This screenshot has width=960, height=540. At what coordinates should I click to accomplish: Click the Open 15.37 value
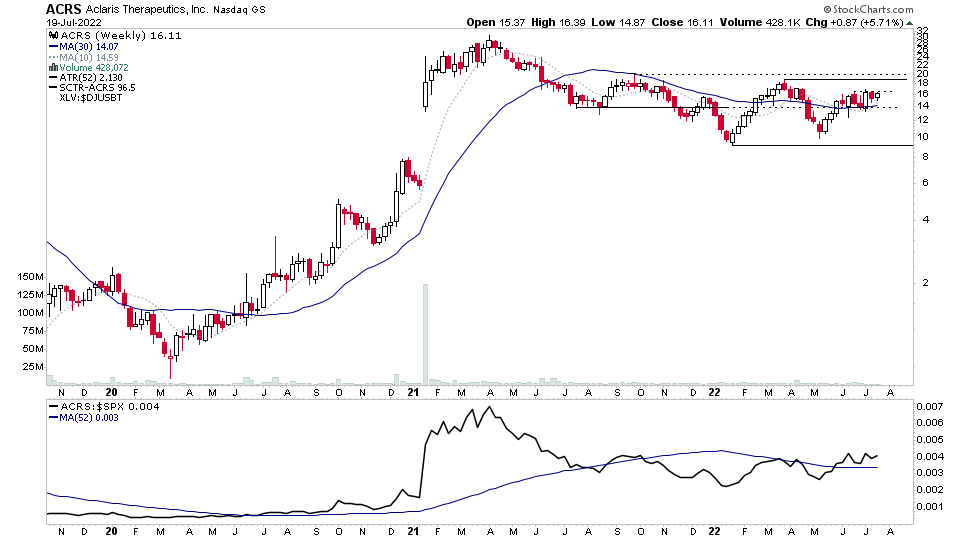(x=496, y=22)
